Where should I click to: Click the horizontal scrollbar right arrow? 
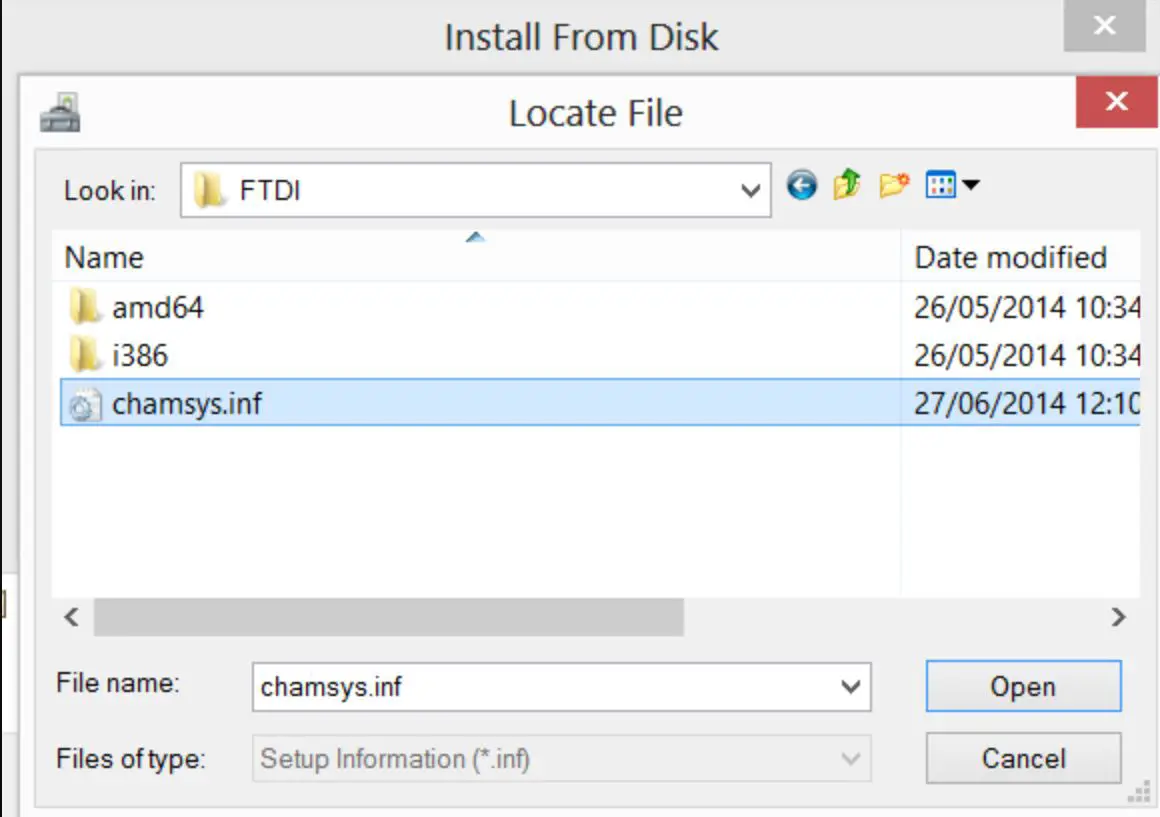coord(1118,617)
